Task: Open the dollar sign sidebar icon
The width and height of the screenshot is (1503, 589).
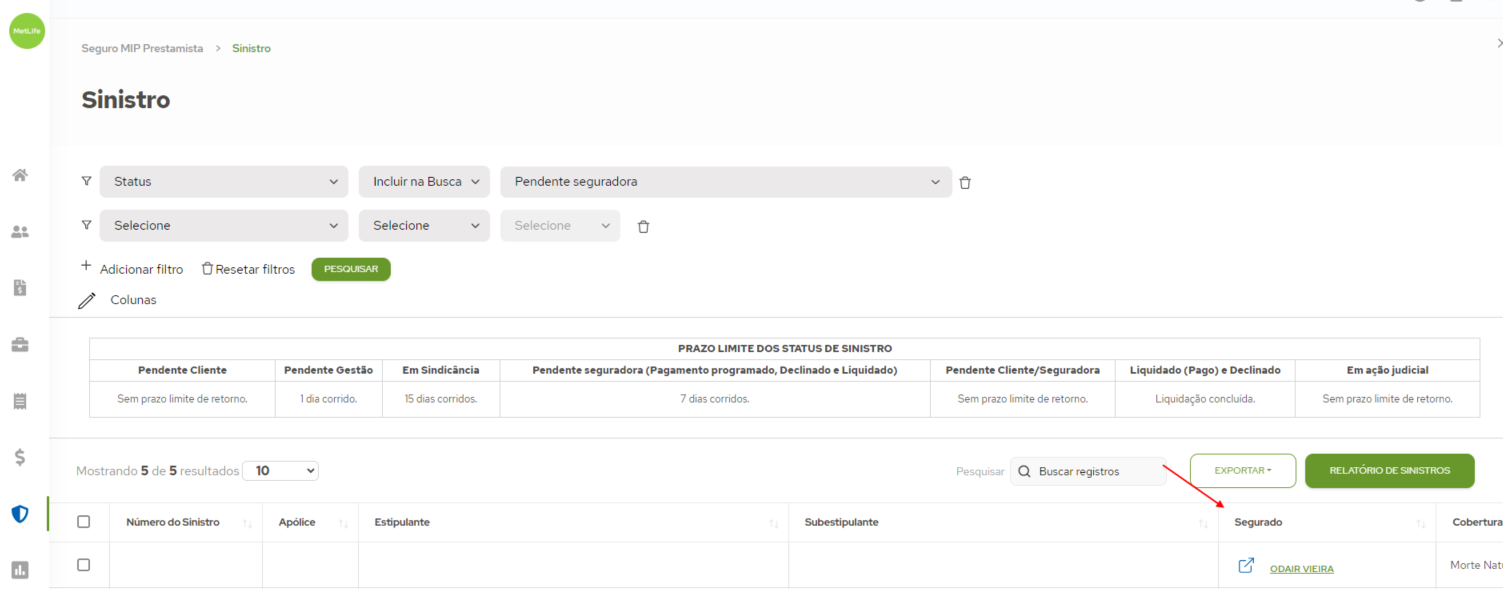Action: 20,458
